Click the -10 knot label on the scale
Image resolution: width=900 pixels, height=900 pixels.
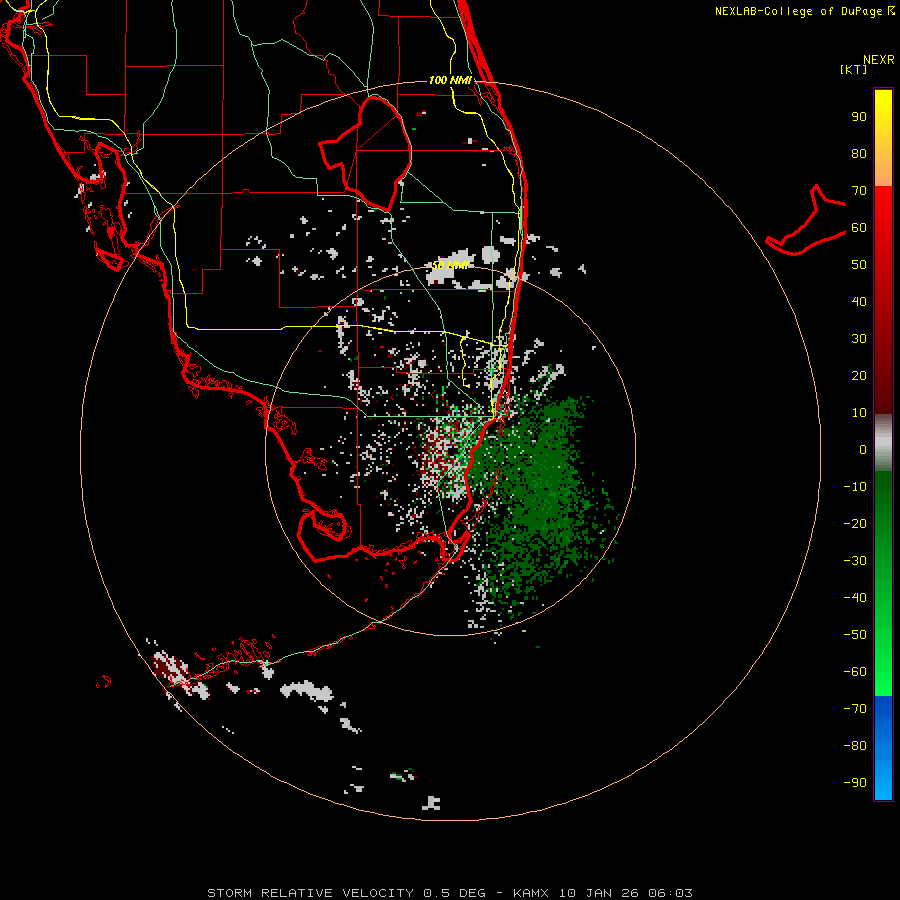(855, 487)
